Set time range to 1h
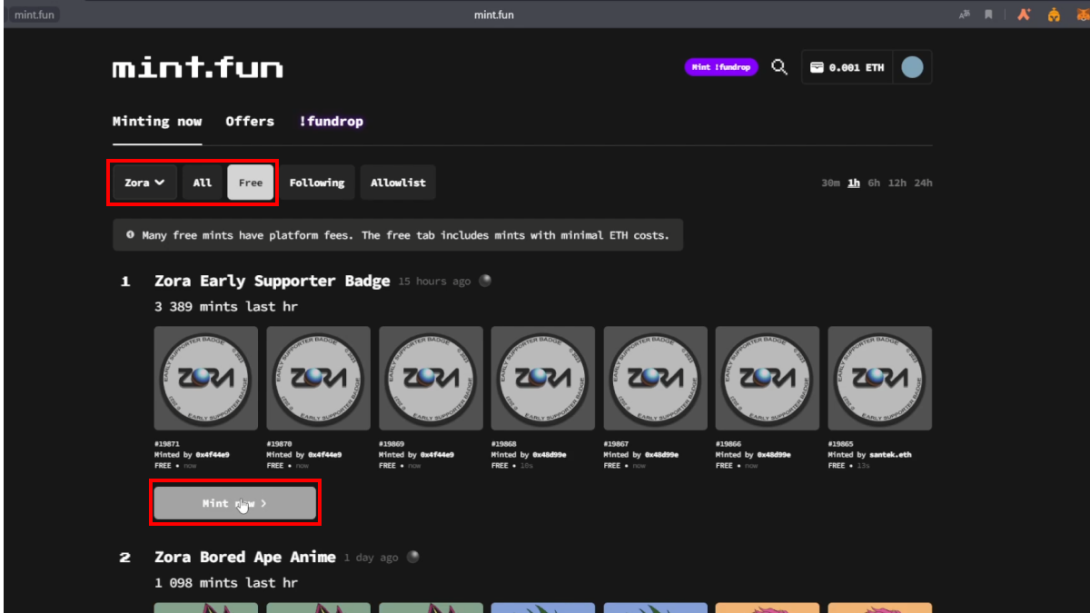Screen dimensions: 1090x613 point(854,183)
